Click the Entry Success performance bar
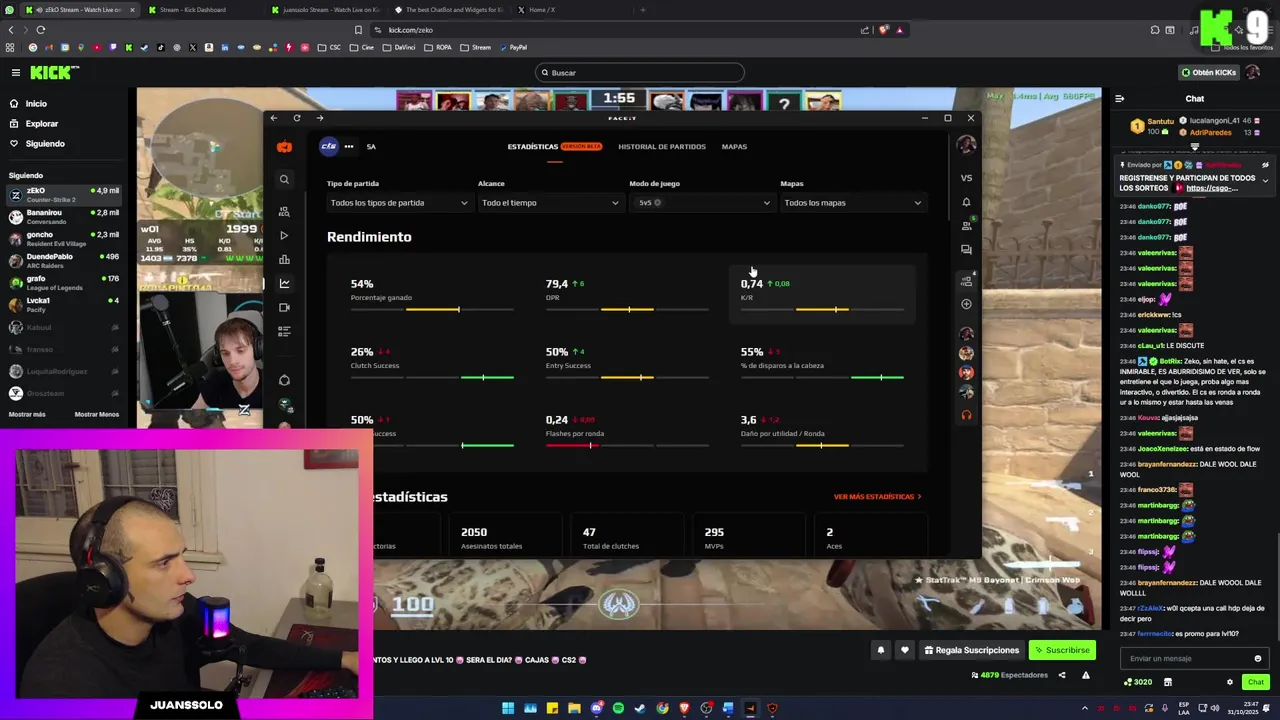The image size is (1280, 720). tap(627, 378)
